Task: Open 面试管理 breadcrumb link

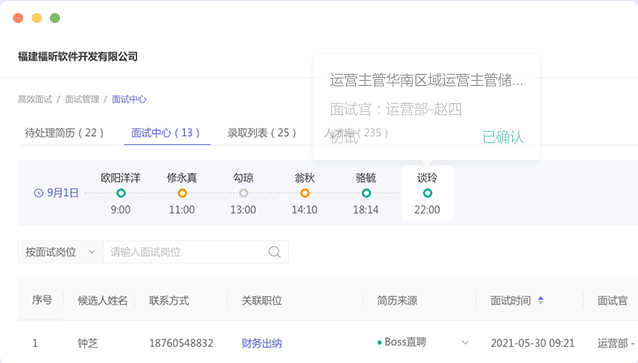Action: pos(82,99)
